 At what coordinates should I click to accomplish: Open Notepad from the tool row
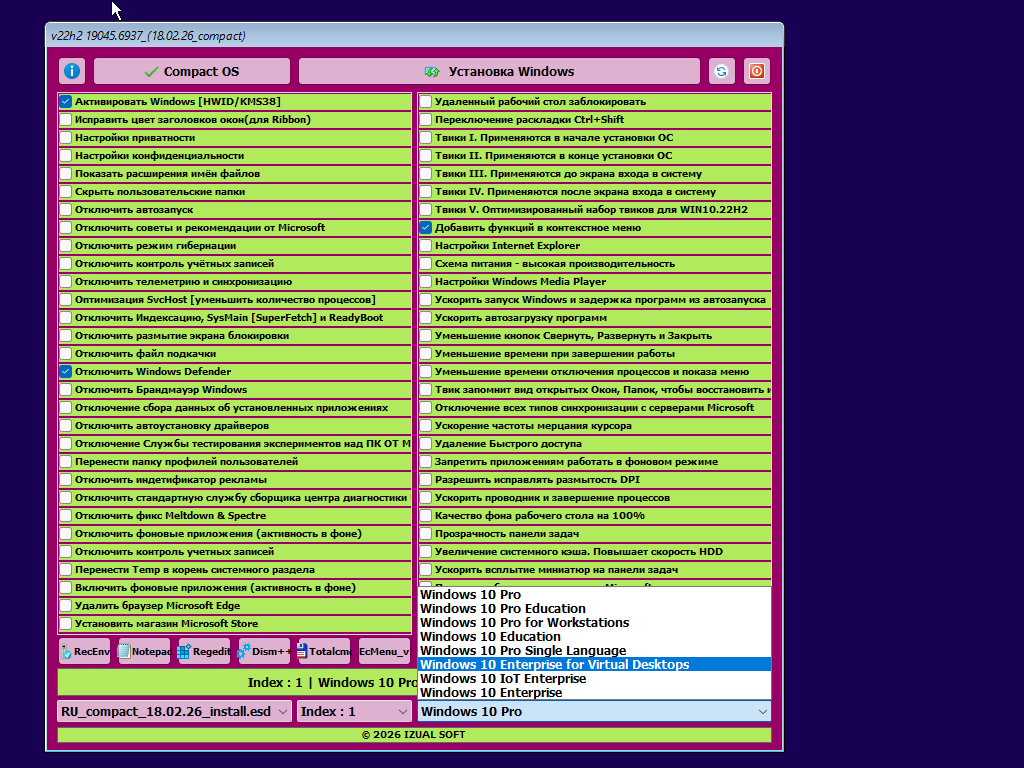[144, 651]
